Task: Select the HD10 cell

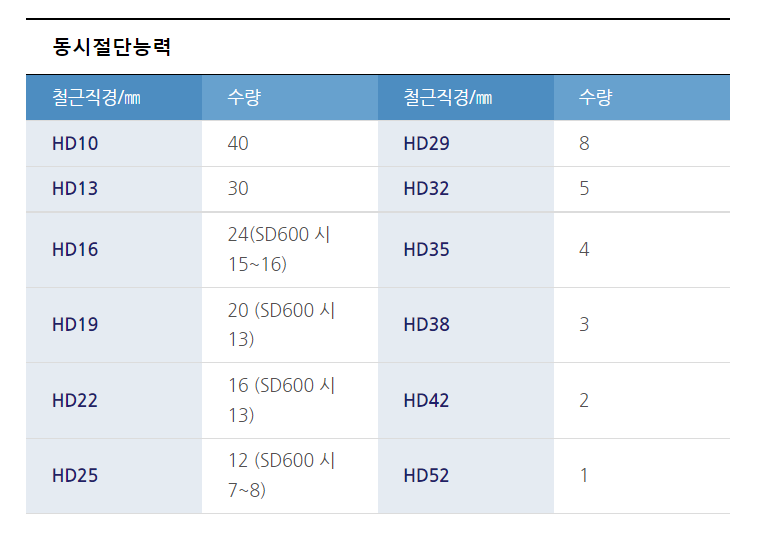Action: point(114,143)
